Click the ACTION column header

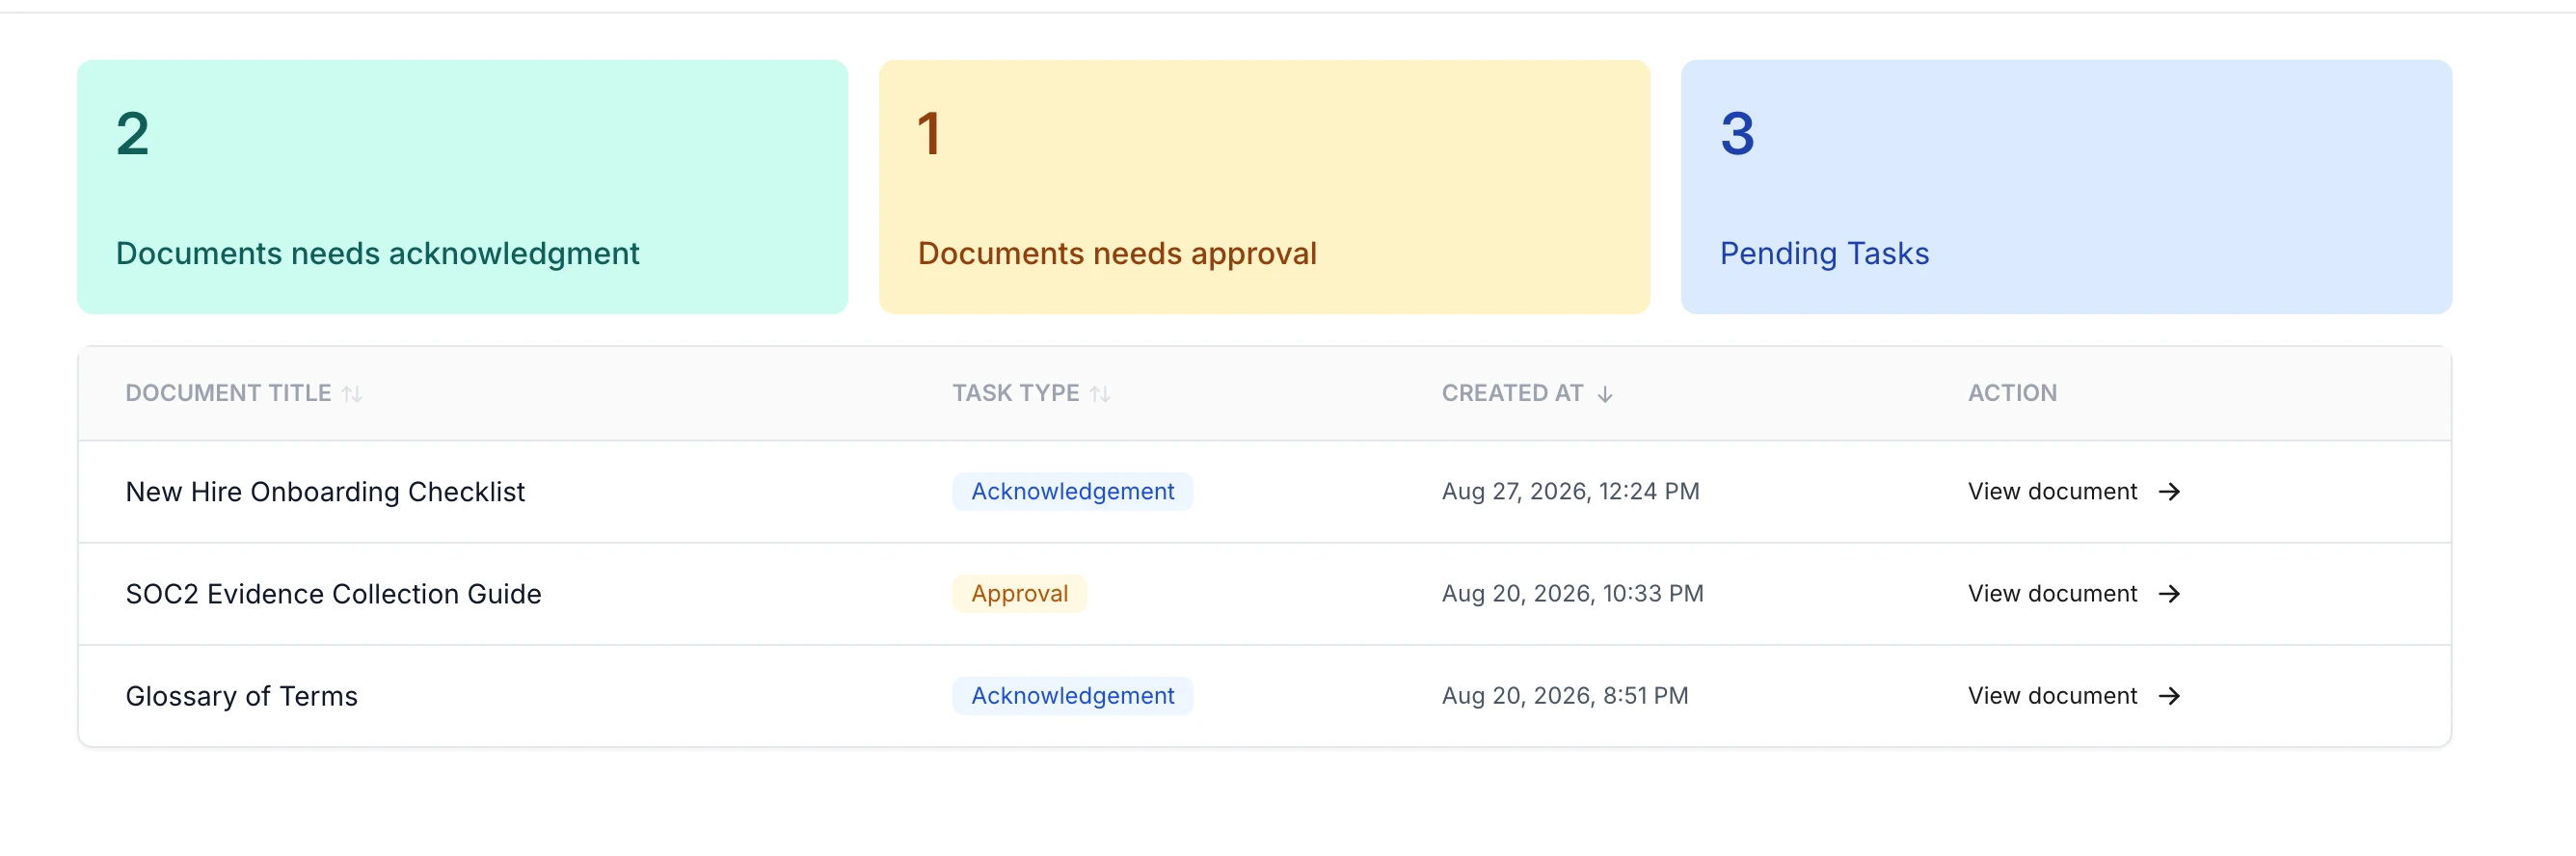[x=2012, y=394]
